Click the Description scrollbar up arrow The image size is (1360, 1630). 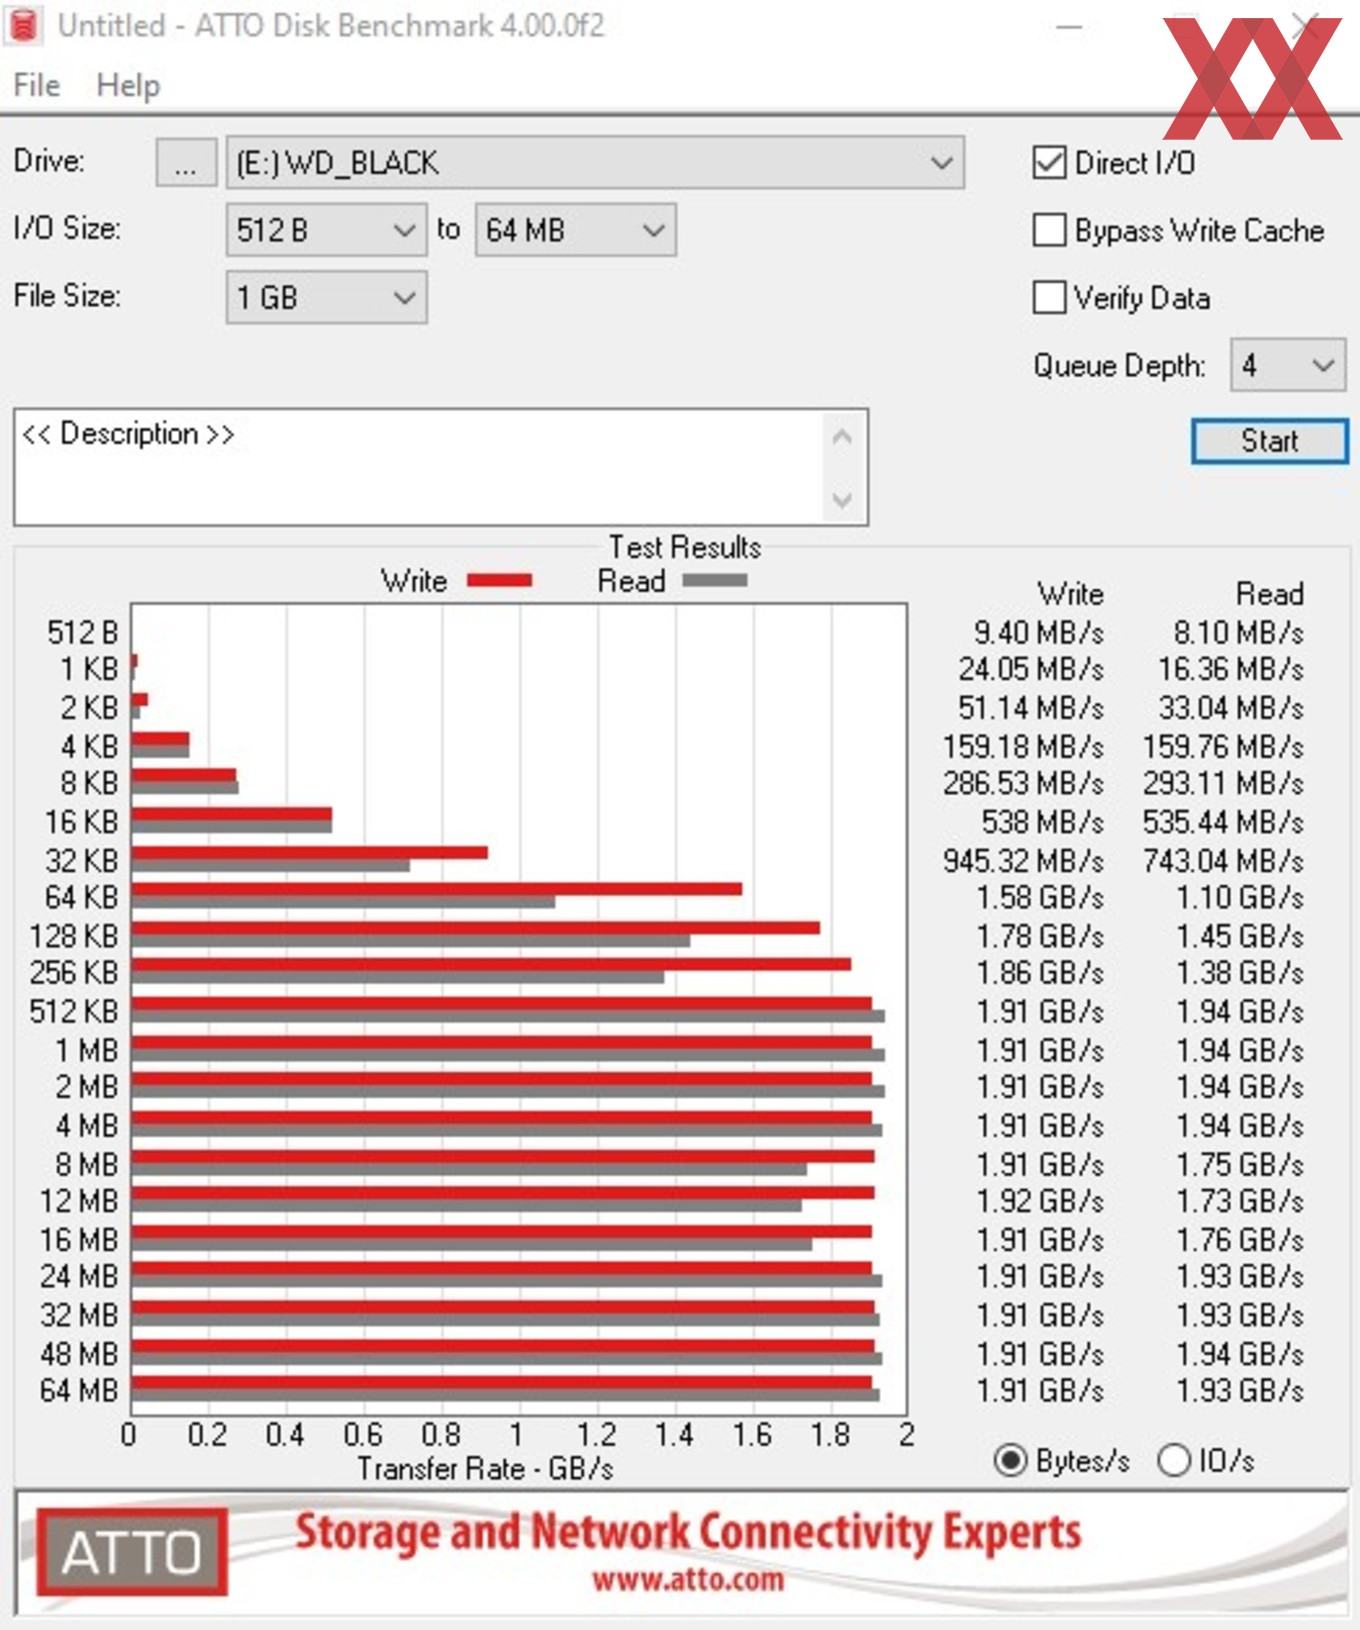click(843, 437)
